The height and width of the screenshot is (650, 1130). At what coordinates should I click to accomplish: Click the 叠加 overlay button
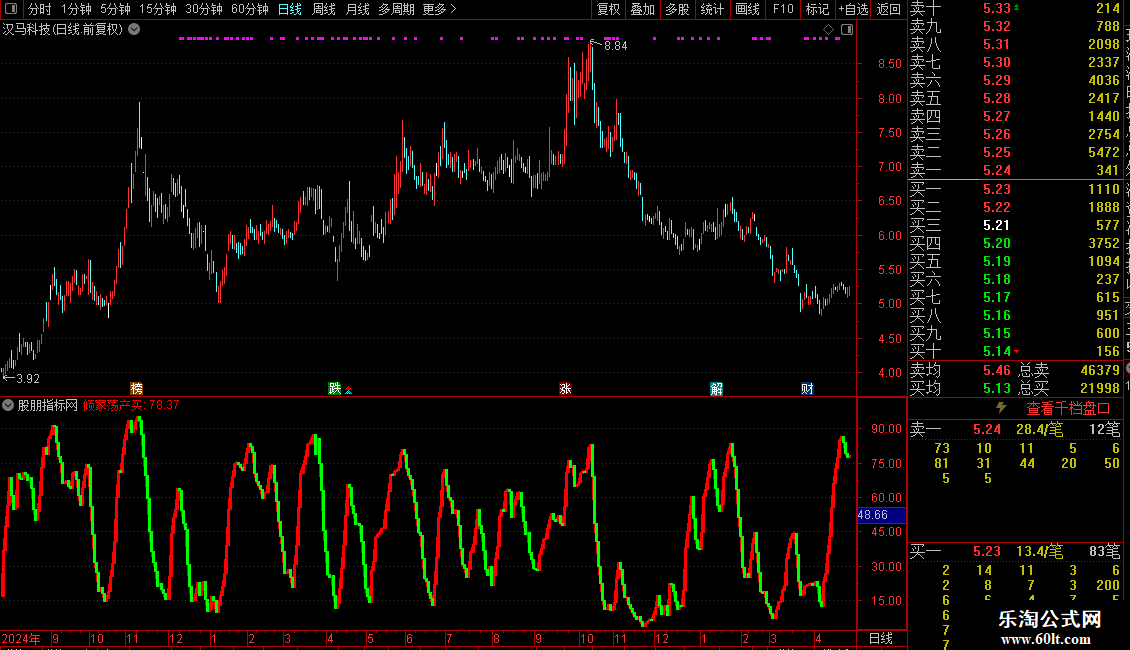(643, 9)
